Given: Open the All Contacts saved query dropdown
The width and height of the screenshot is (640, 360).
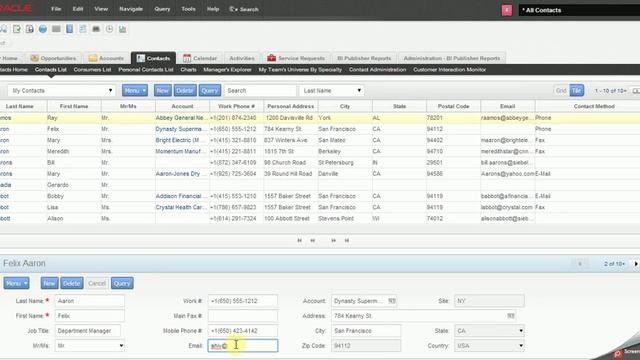Looking at the screenshot, I should pos(579,10).
